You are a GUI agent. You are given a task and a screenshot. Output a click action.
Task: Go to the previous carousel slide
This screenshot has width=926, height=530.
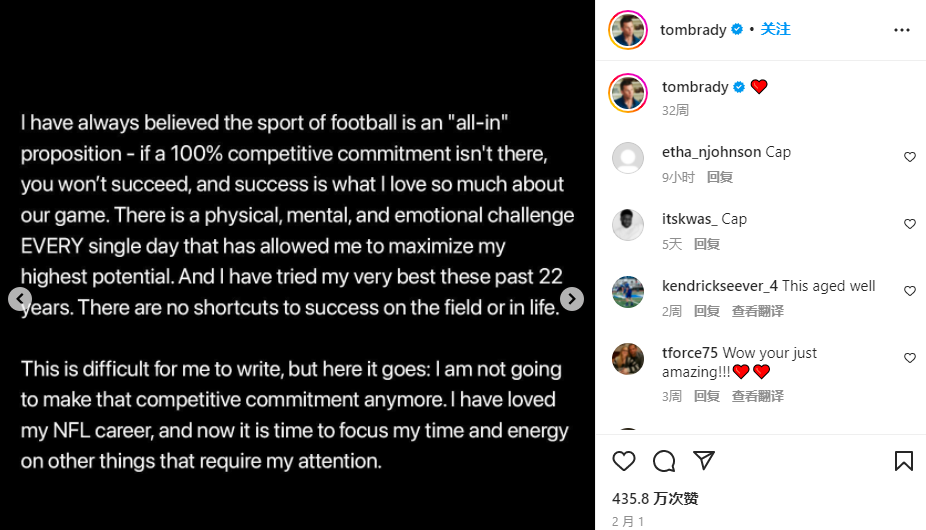click(x=20, y=299)
